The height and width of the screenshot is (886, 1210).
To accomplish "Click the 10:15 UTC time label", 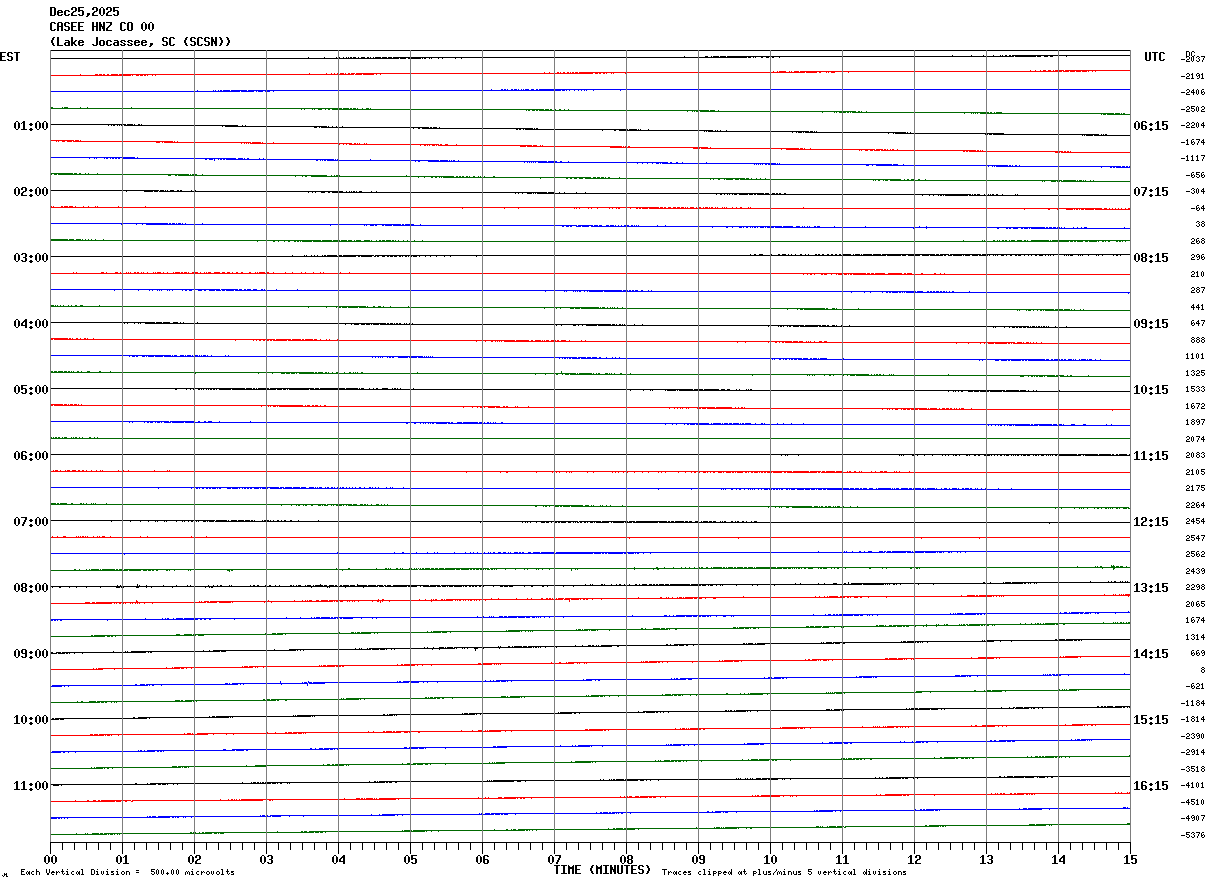I will (x=1151, y=389).
